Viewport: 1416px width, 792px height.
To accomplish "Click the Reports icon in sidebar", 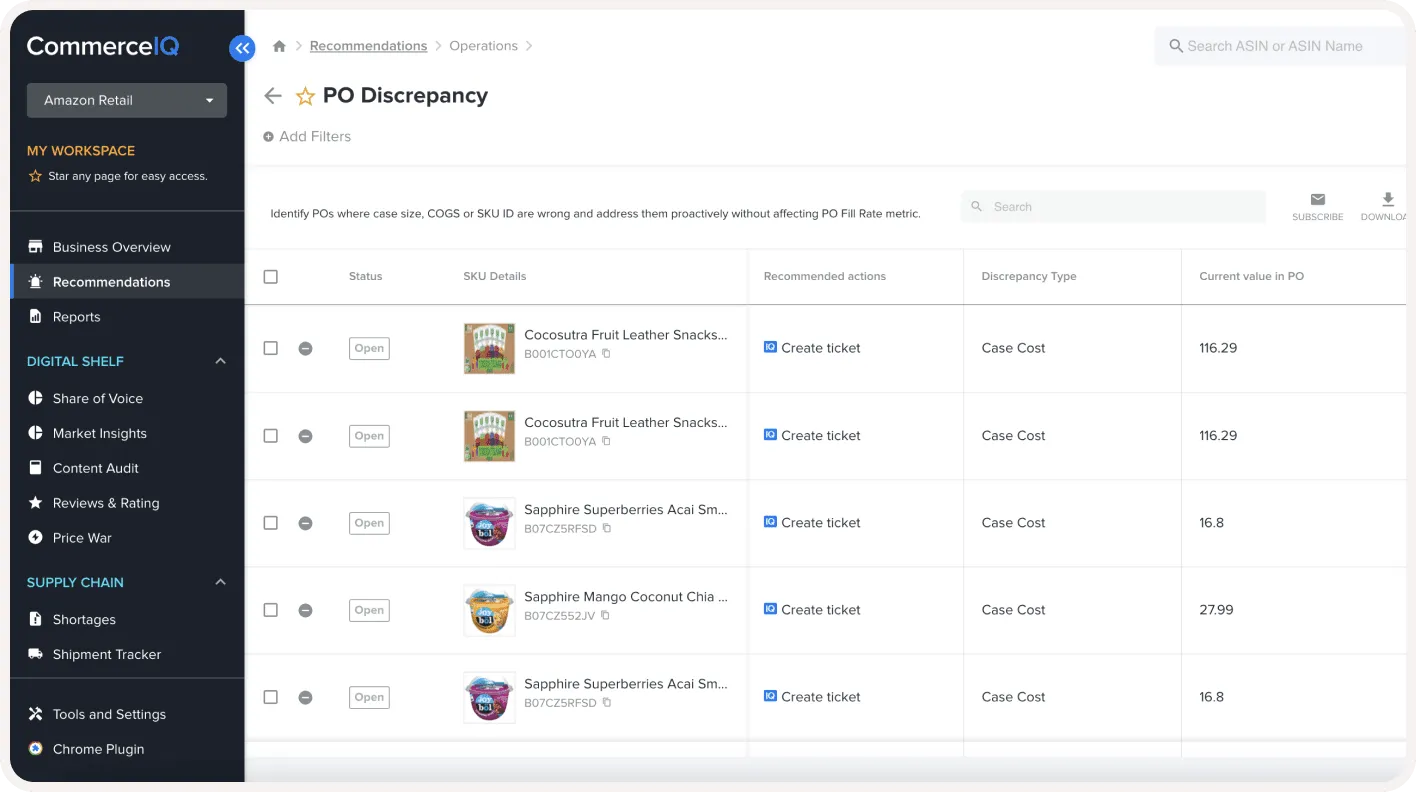I will coord(36,317).
